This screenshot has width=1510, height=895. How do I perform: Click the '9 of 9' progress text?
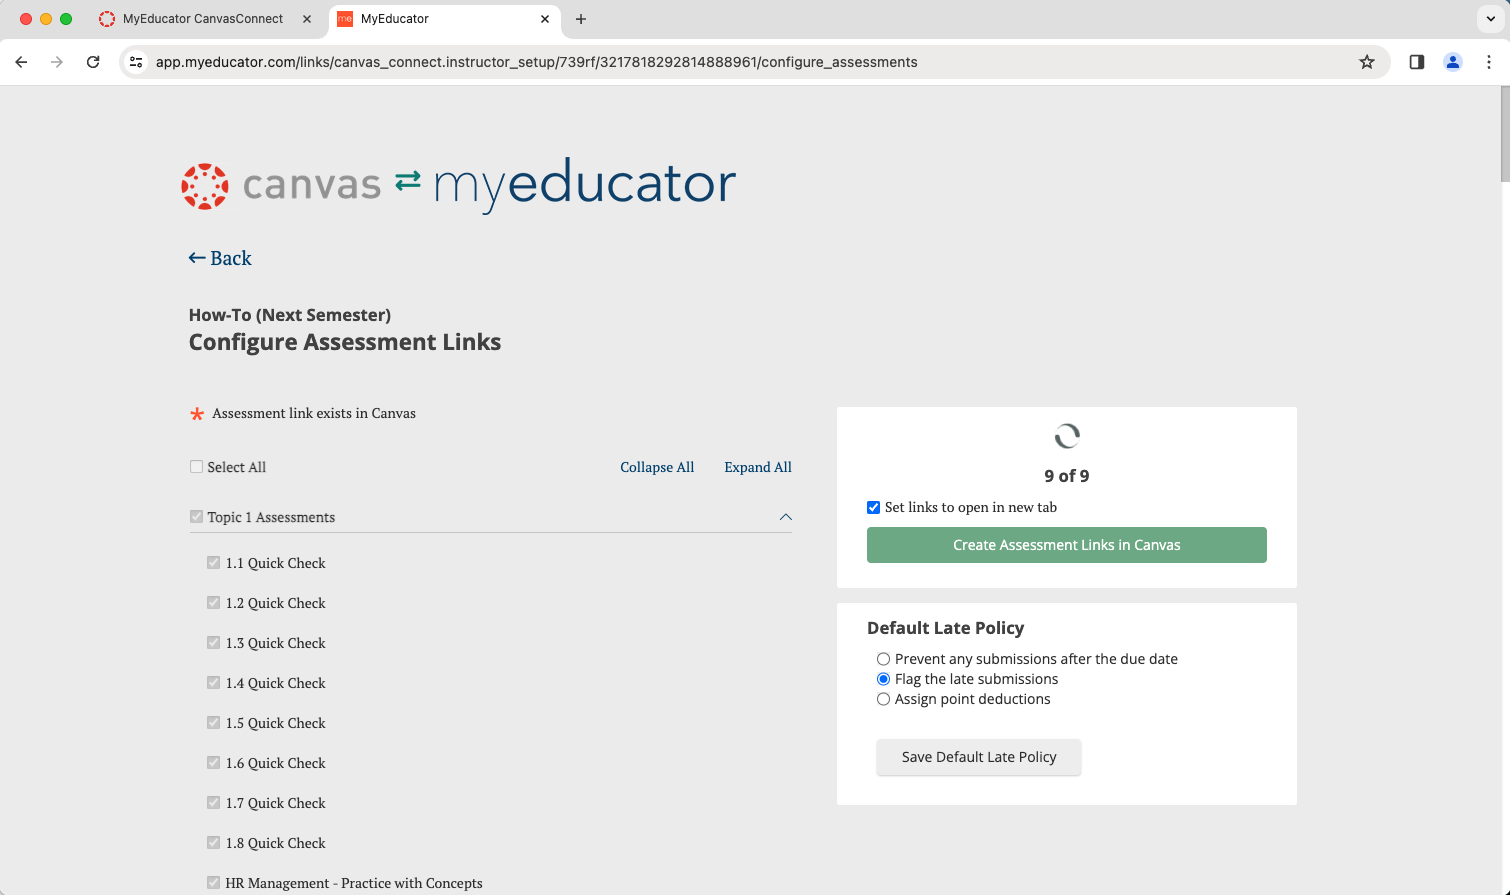click(1067, 476)
